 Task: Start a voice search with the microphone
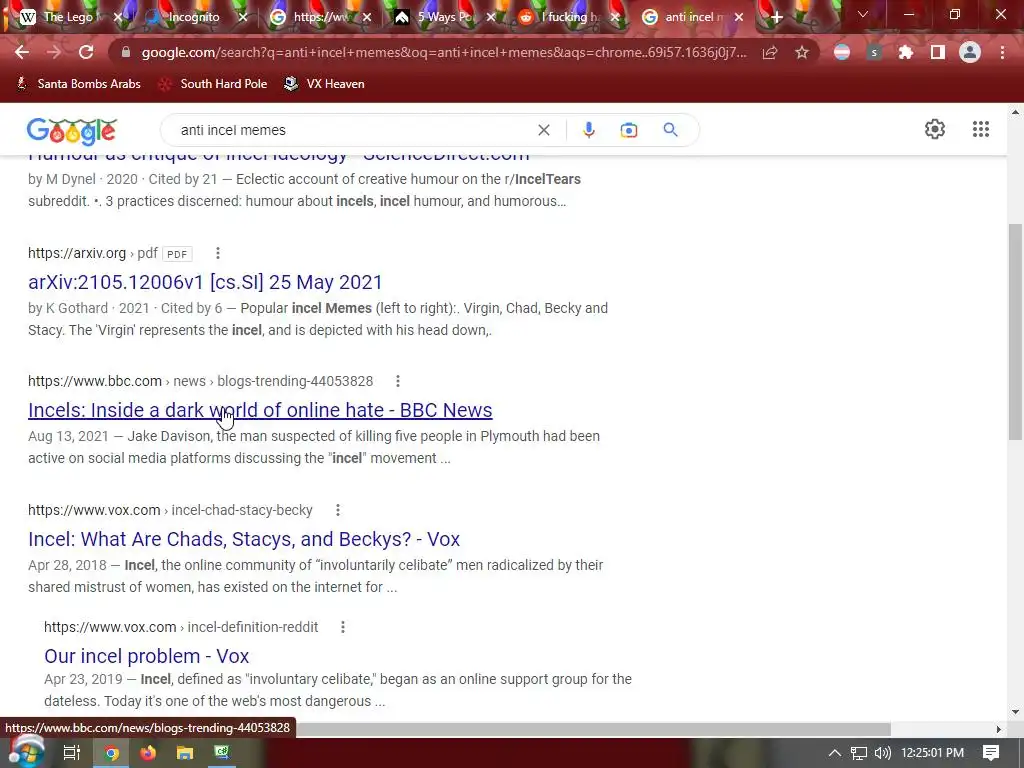588,130
